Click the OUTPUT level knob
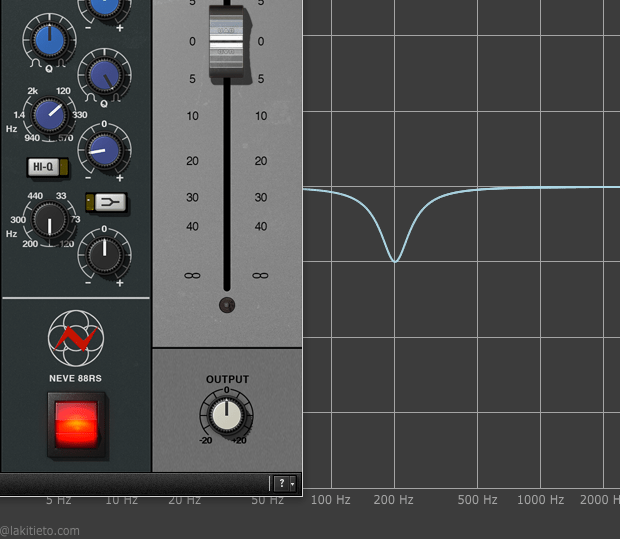Viewport: 620px width, 539px height. pyautogui.click(x=227, y=414)
